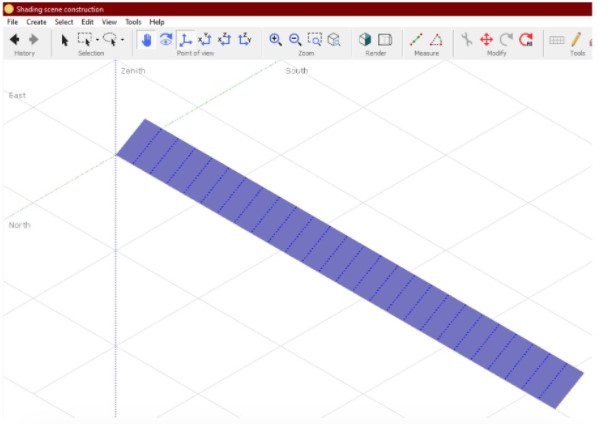Click the zoom to rectangle icon

315,40
